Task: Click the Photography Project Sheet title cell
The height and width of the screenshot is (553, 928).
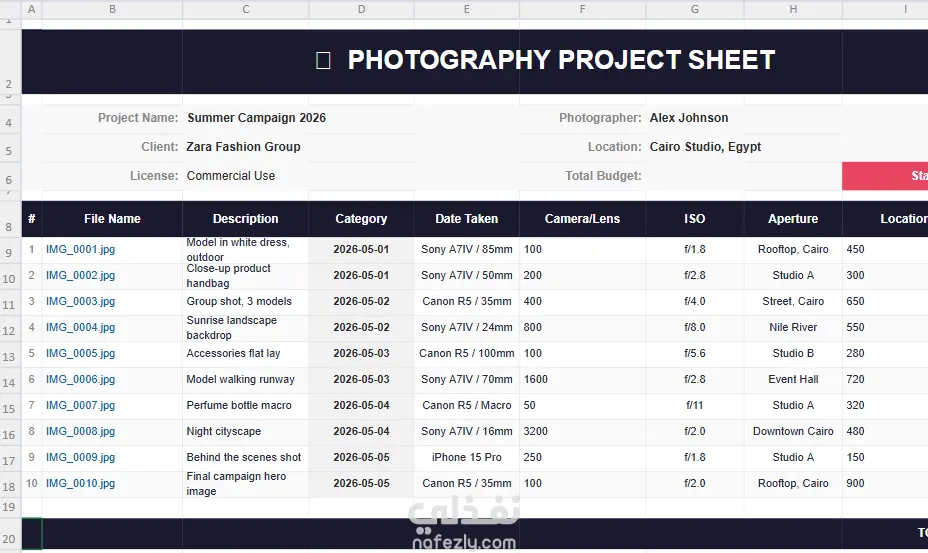Action: point(561,60)
